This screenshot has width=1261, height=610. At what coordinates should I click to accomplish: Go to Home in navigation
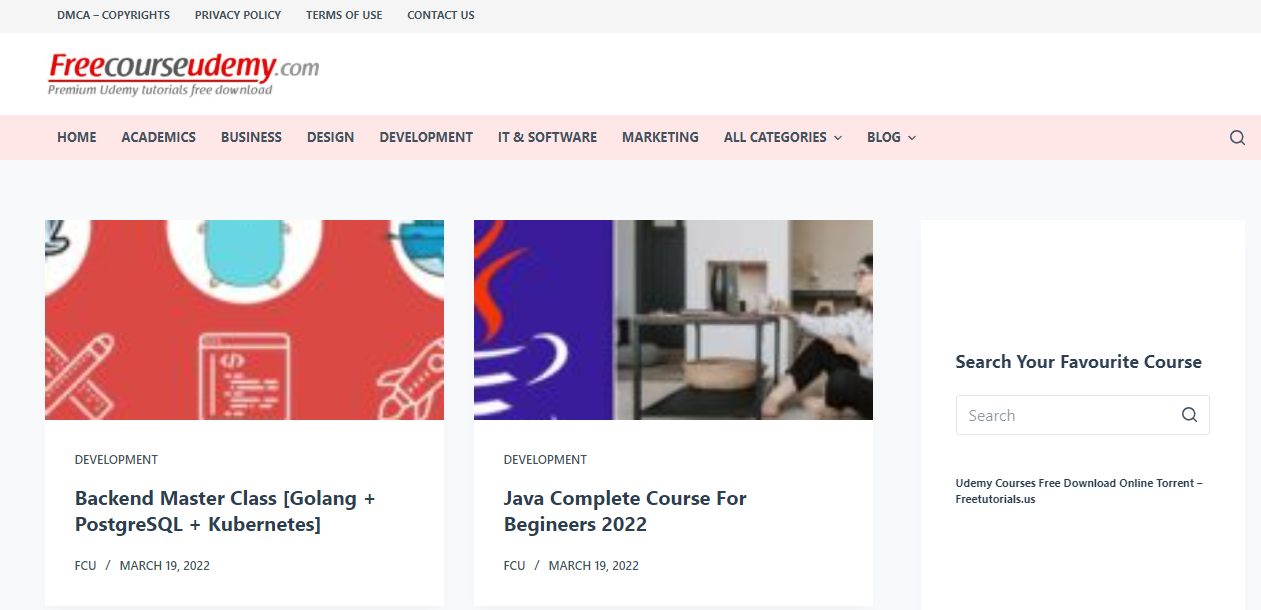[x=77, y=137]
